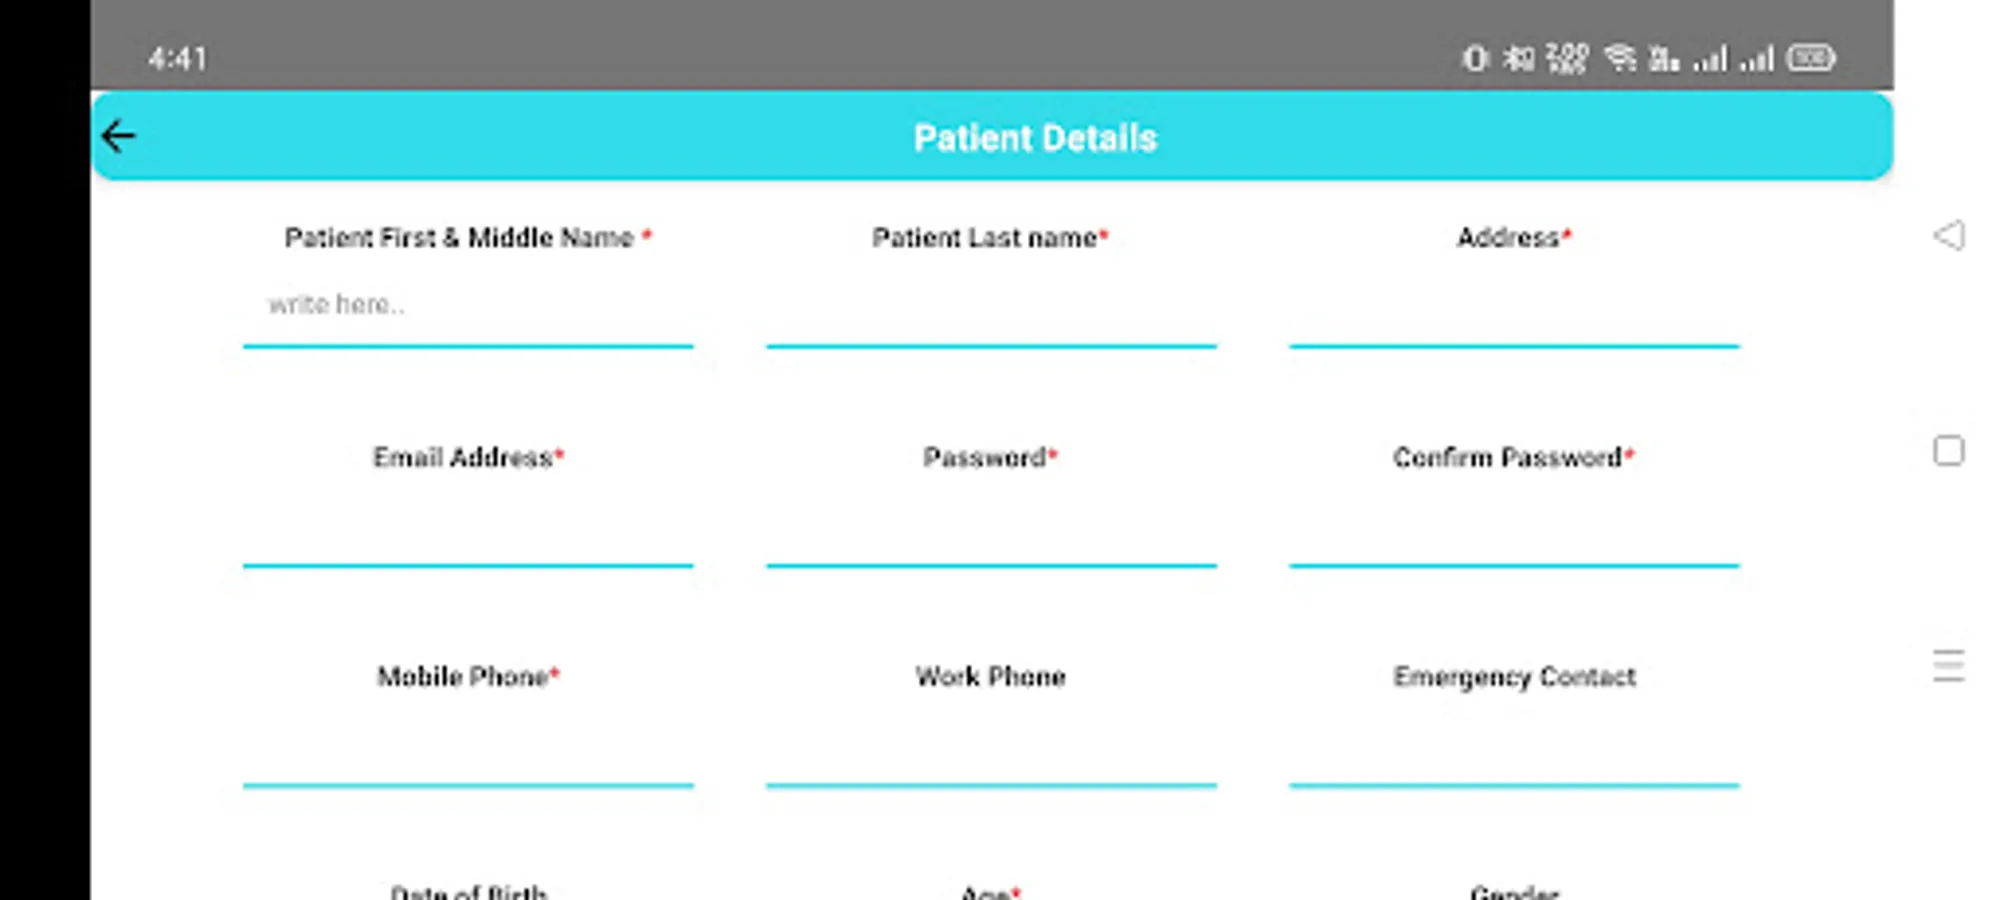Tap the 4:41 clock in status bar
Screen dimensions: 2003x900
(x=178, y=59)
